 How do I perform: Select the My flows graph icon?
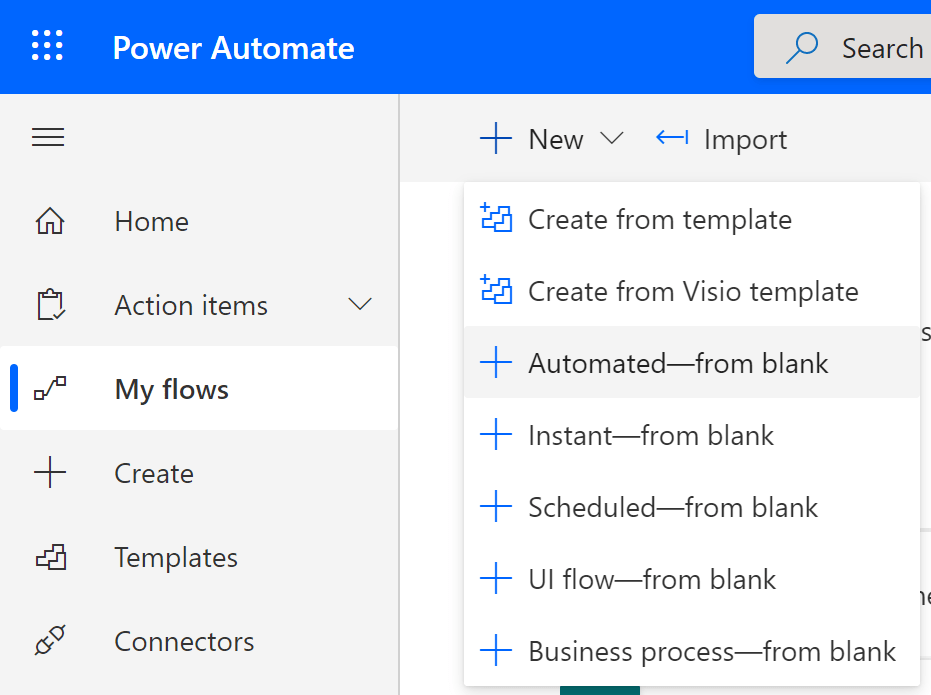pos(48,389)
